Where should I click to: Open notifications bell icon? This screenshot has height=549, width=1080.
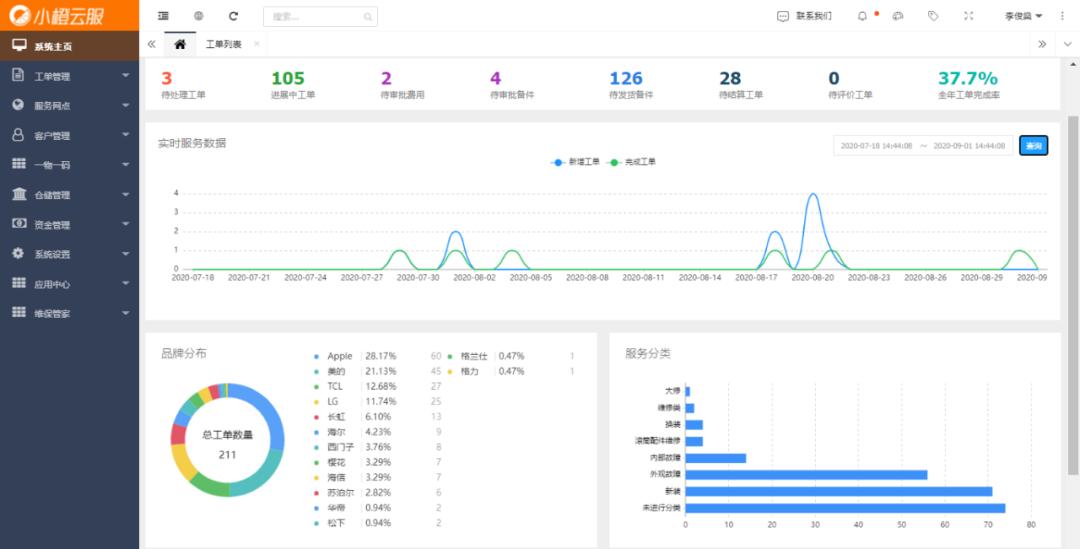(862, 16)
